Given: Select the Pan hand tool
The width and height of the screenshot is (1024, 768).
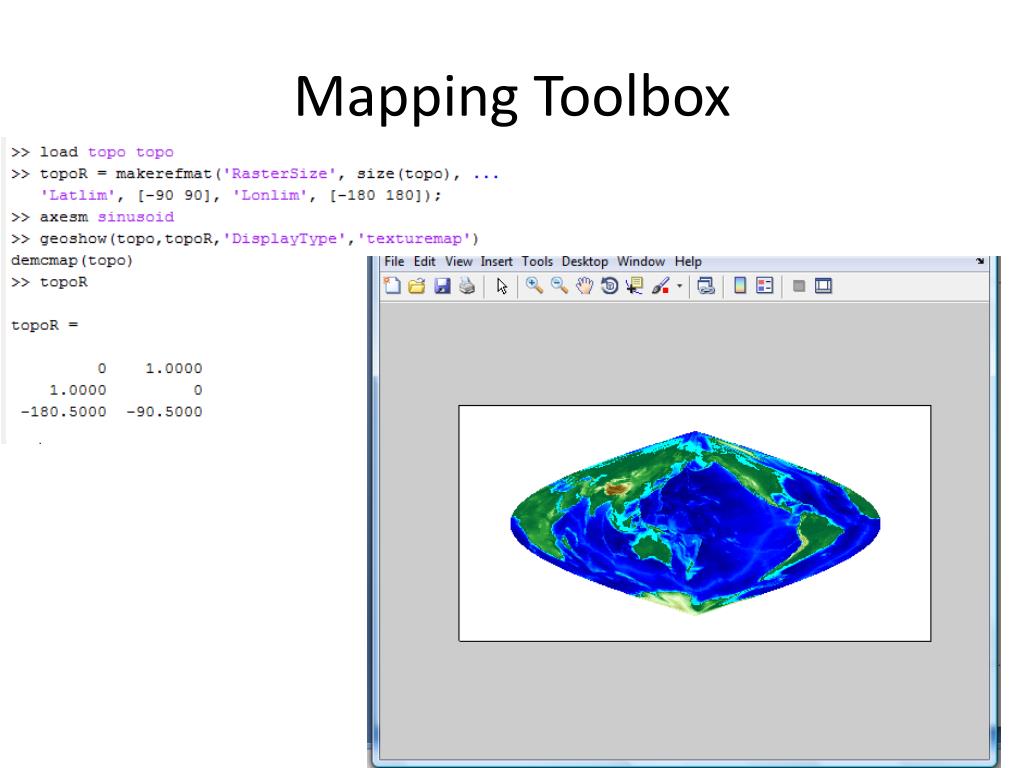Looking at the screenshot, I should tap(584, 285).
